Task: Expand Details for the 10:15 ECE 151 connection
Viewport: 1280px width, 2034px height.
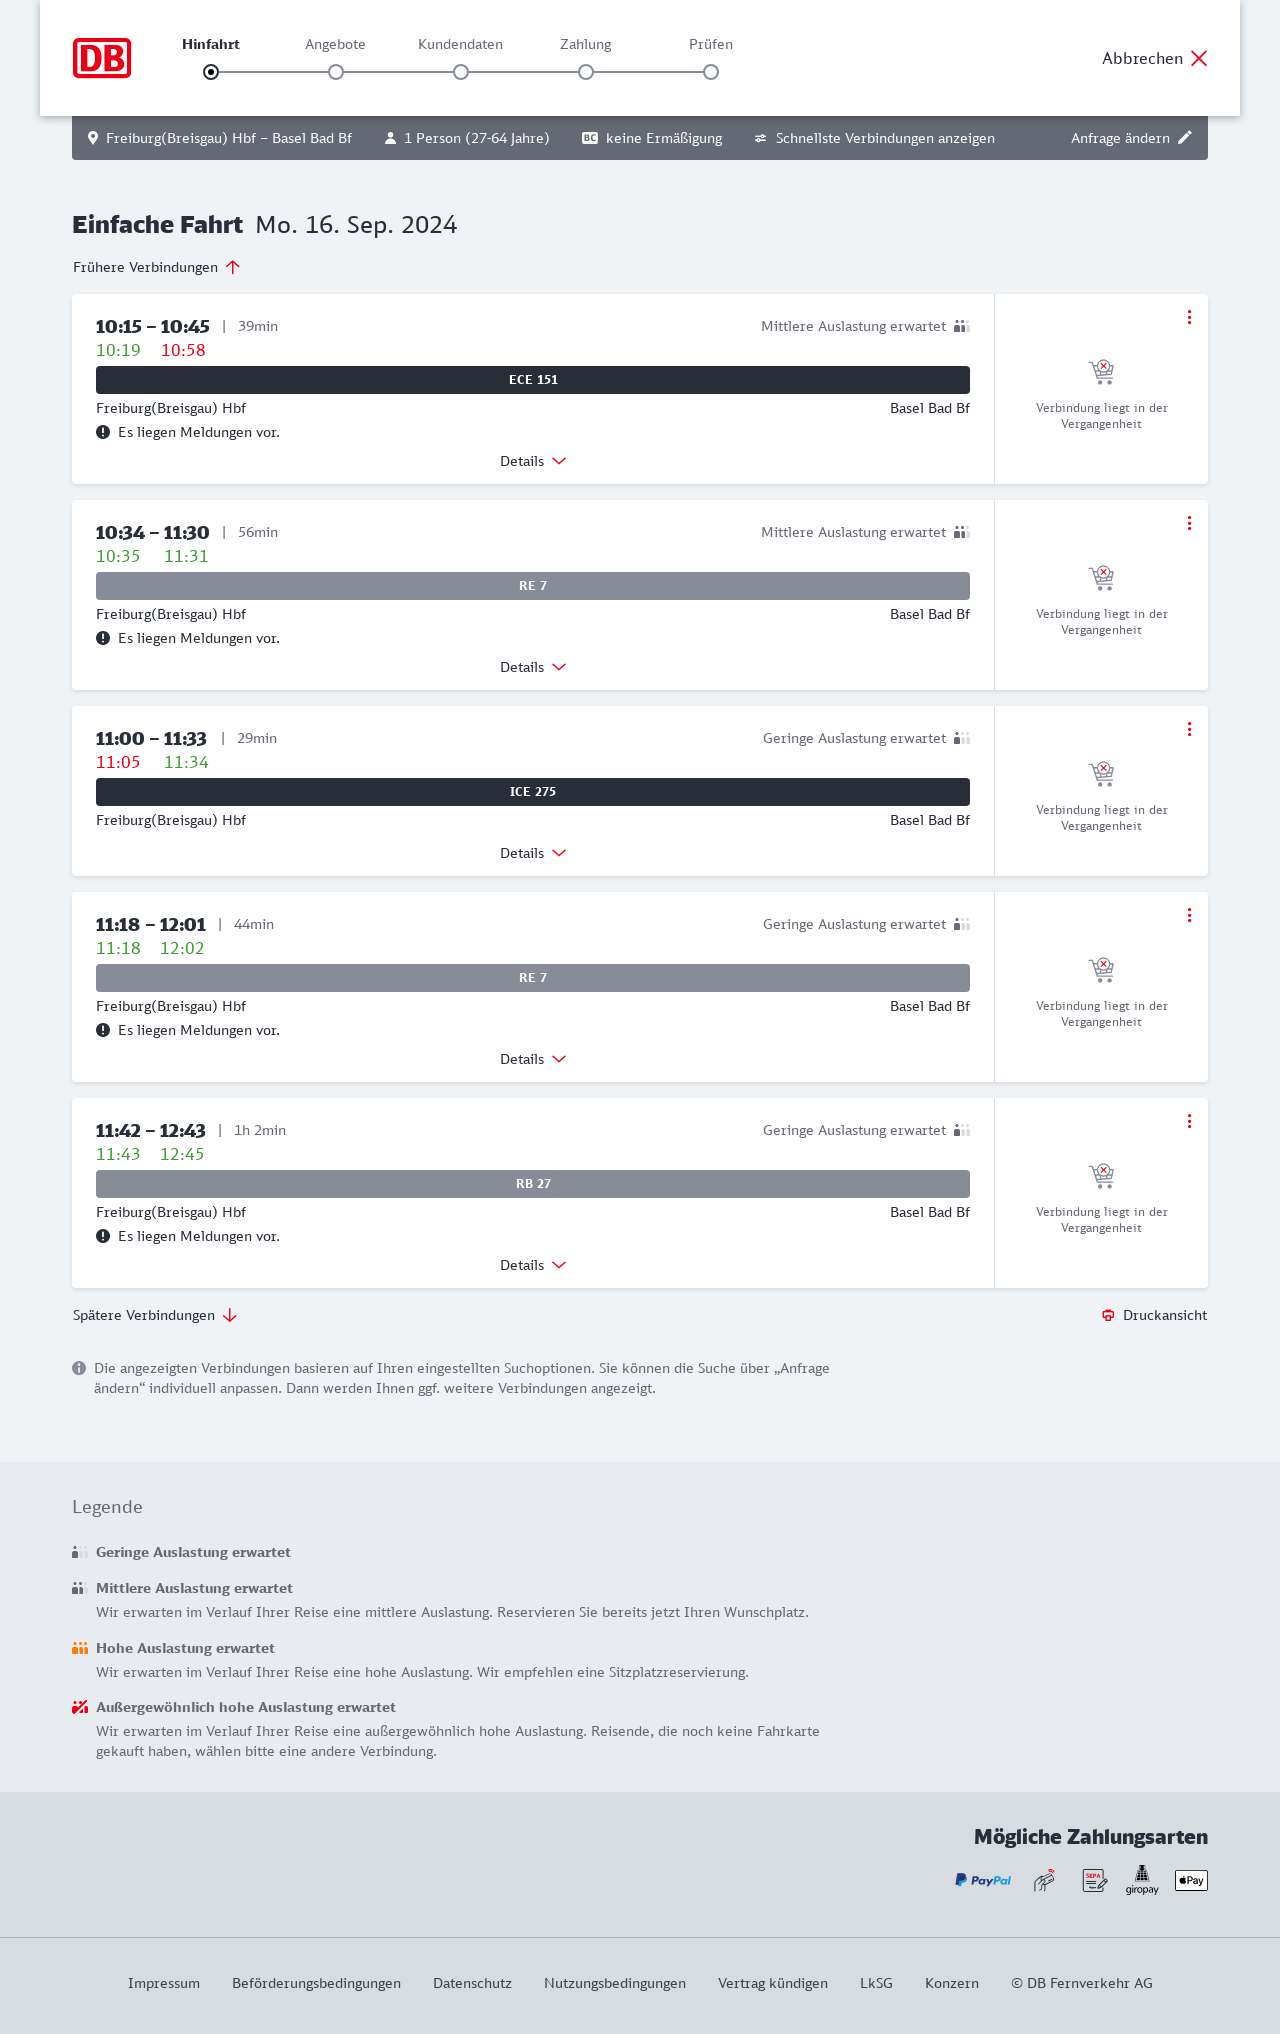Action: (x=533, y=461)
